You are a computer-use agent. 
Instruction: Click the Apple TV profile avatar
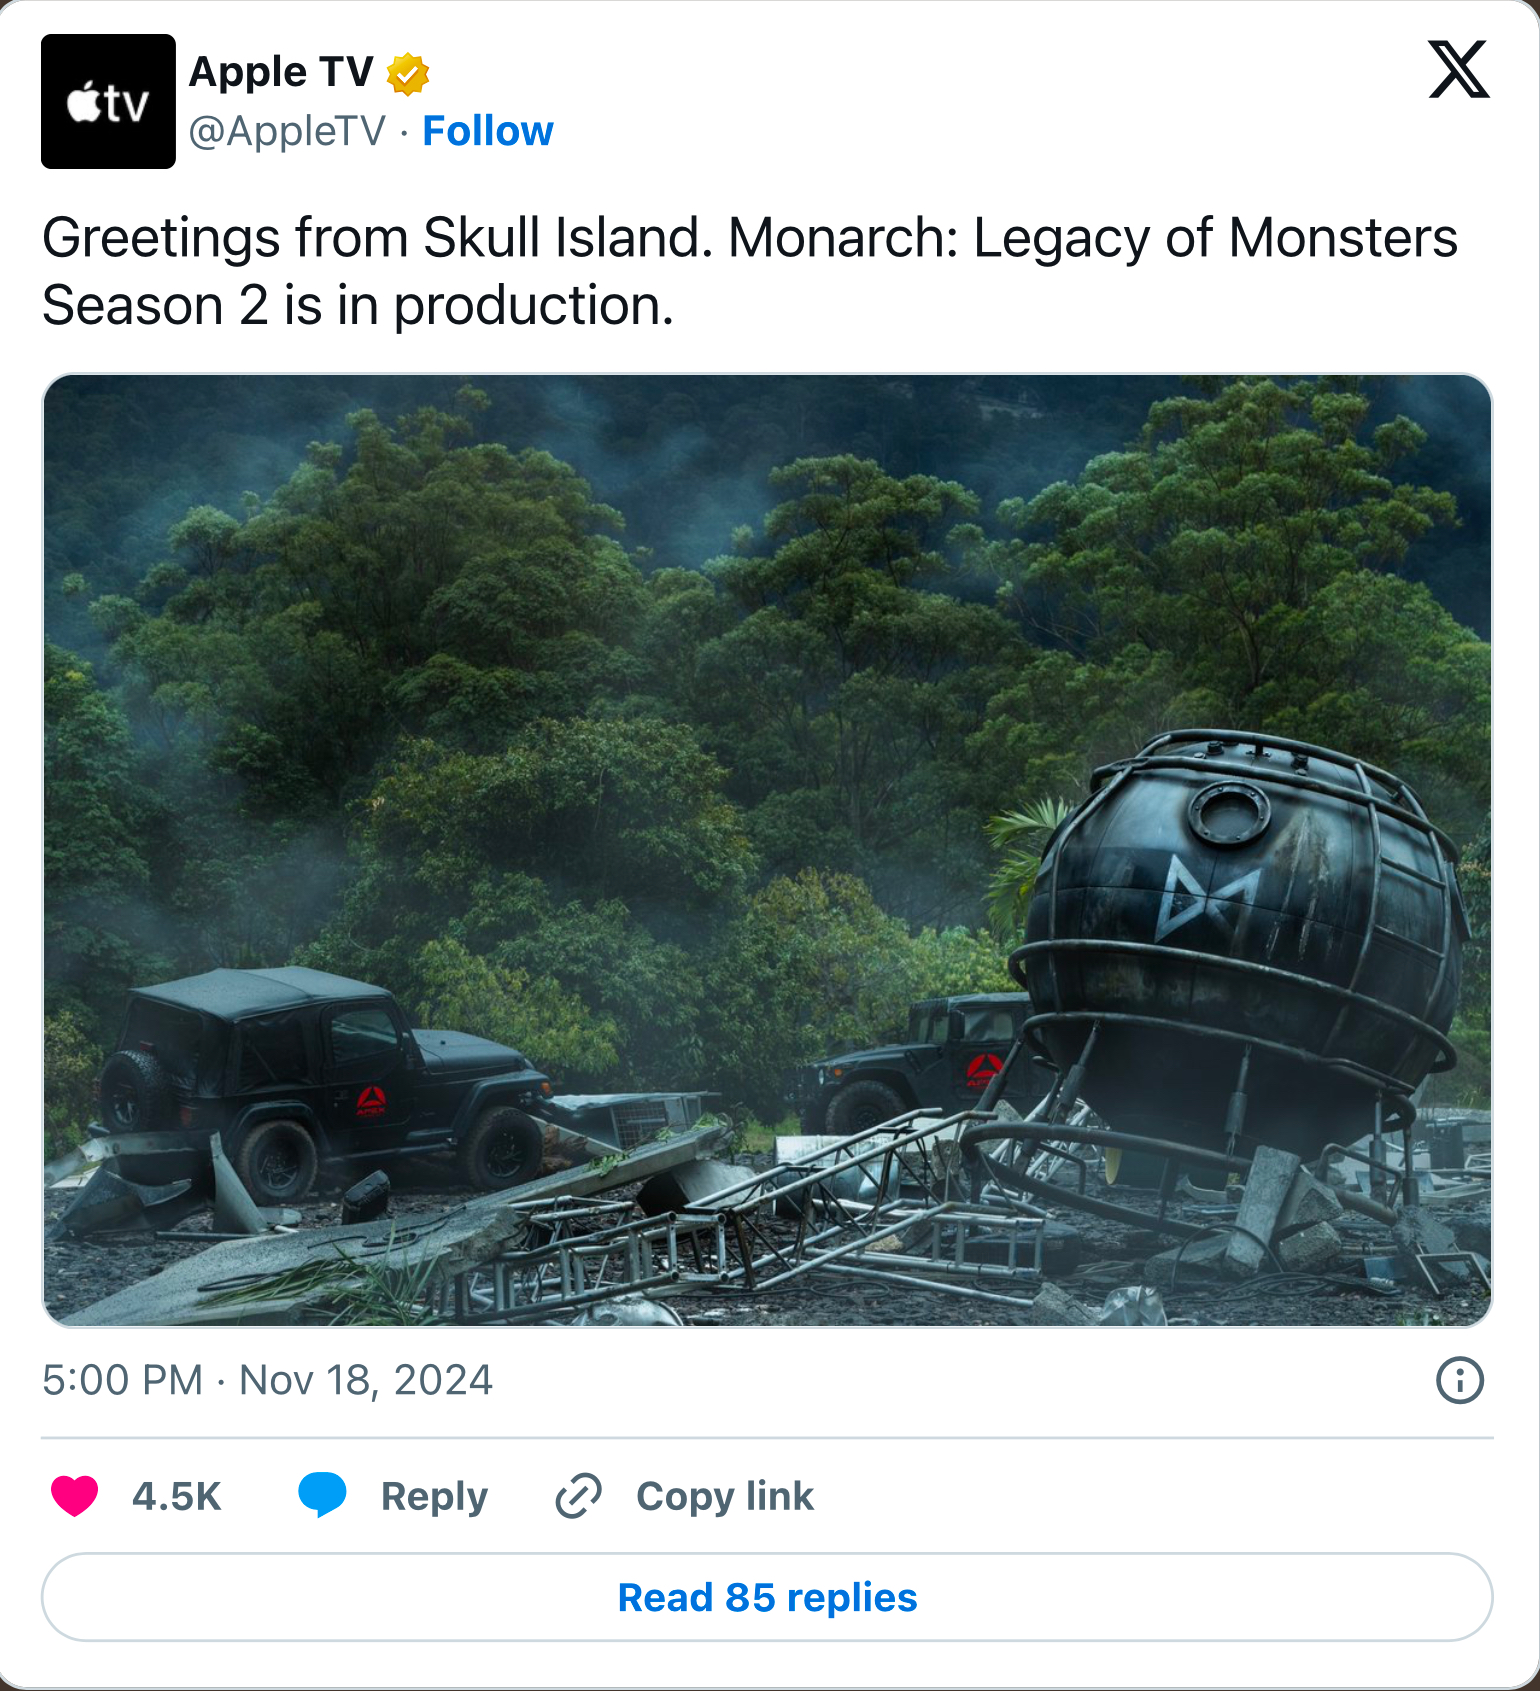[x=108, y=101]
